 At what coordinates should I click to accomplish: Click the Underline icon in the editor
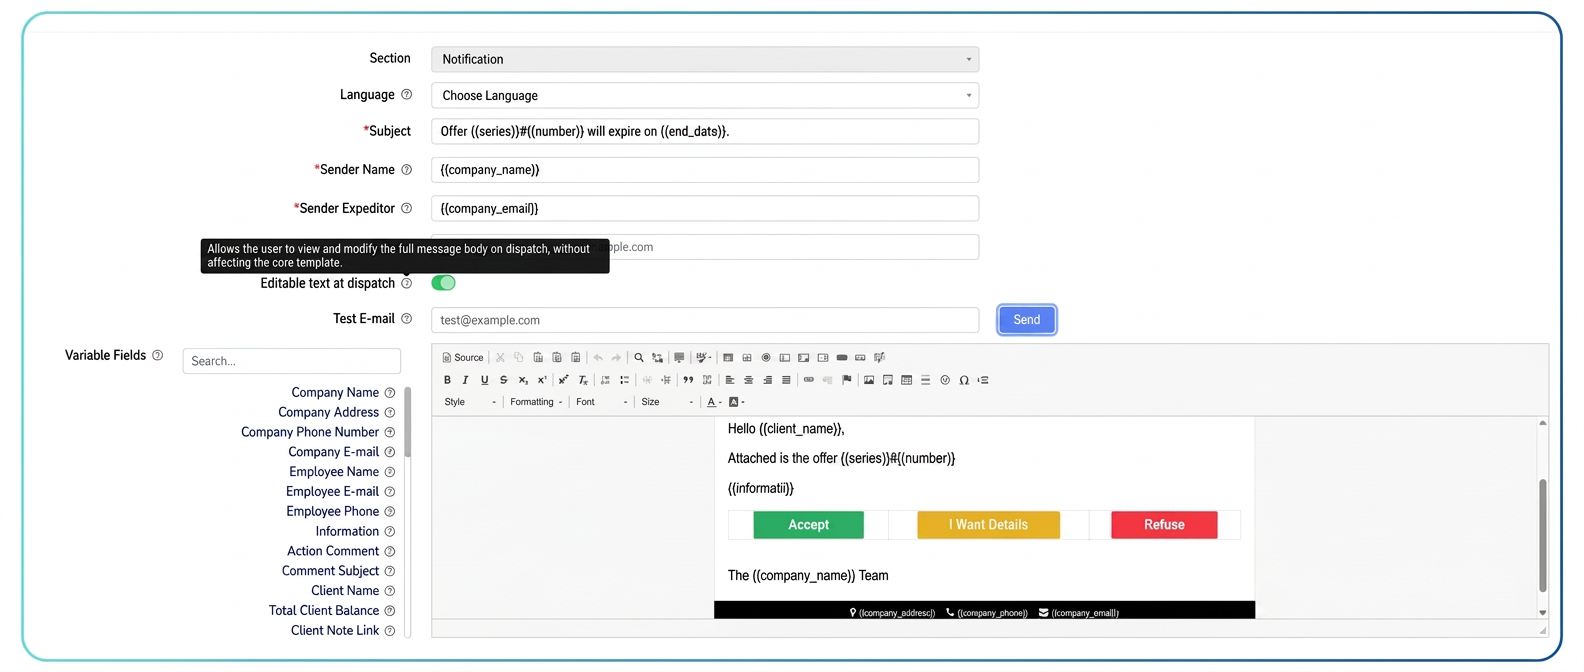pos(484,380)
